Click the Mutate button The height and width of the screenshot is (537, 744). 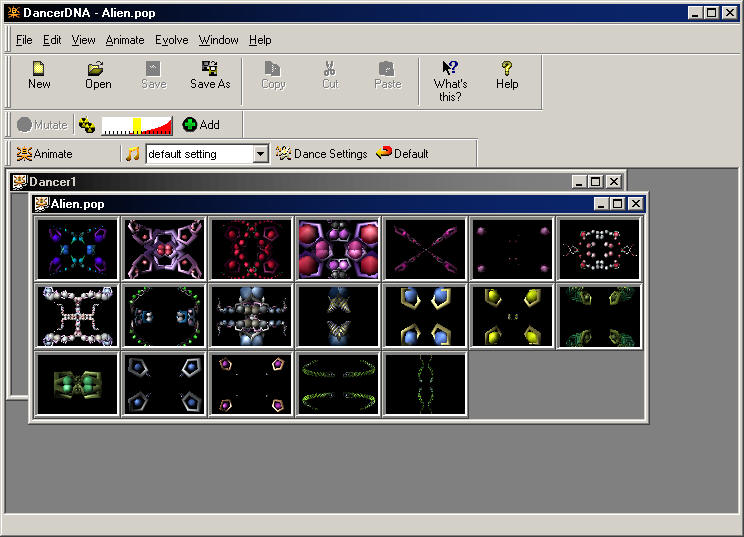(42, 125)
